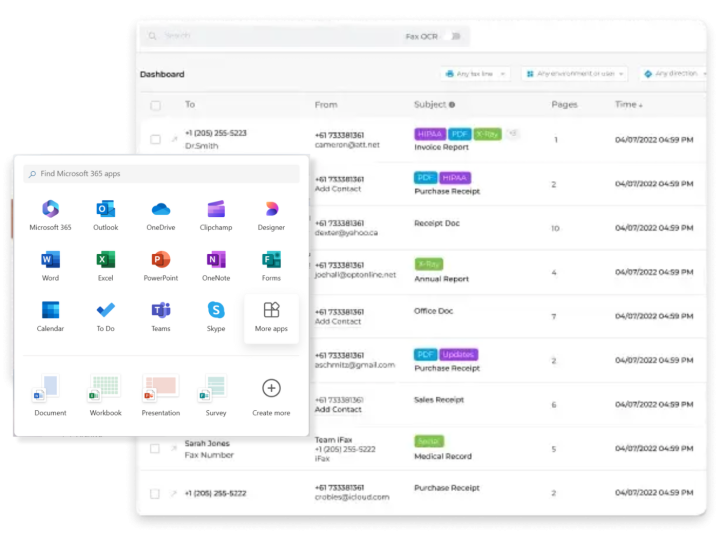Open Clipchamp video editor
Image resolution: width=720 pixels, height=546 pixels.
[x=216, y=210]
